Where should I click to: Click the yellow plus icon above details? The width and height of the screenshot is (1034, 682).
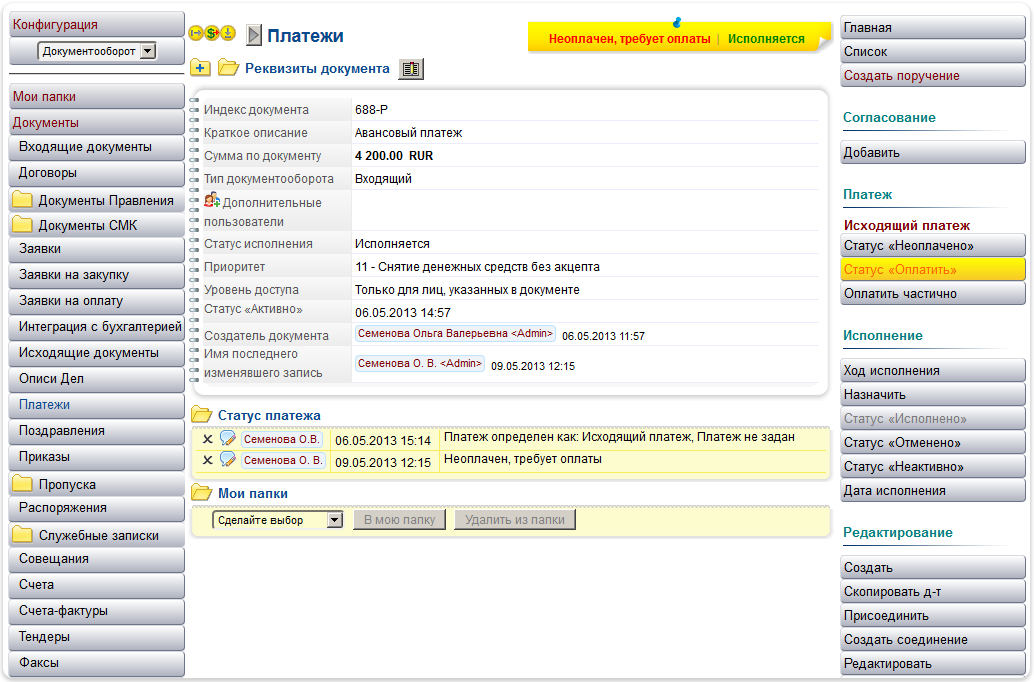pos(200,69)
